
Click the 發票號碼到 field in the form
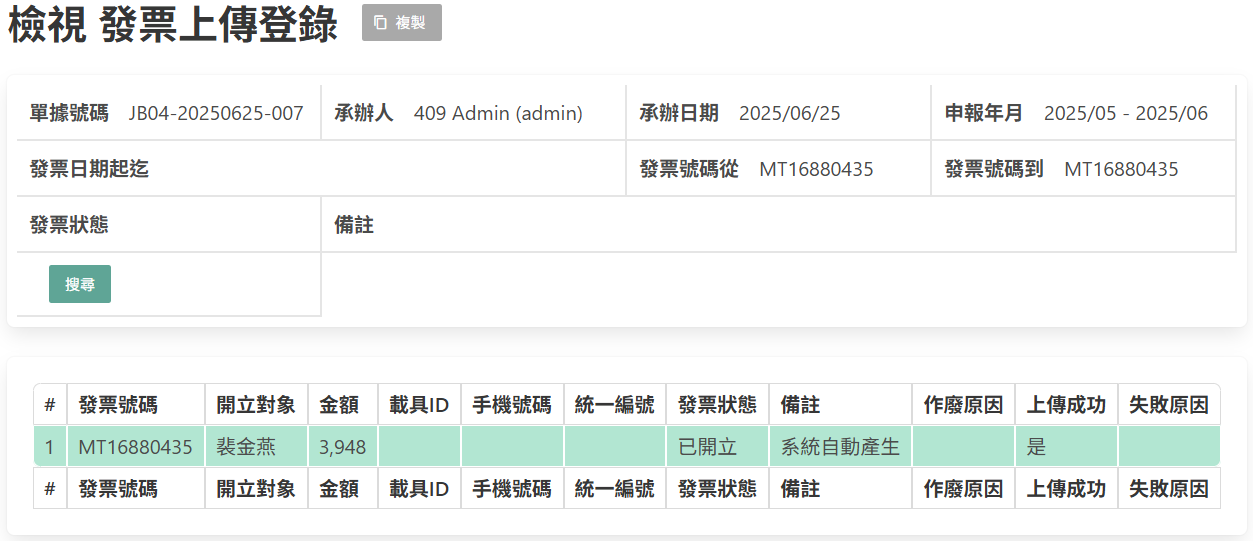pos(1120,169)
